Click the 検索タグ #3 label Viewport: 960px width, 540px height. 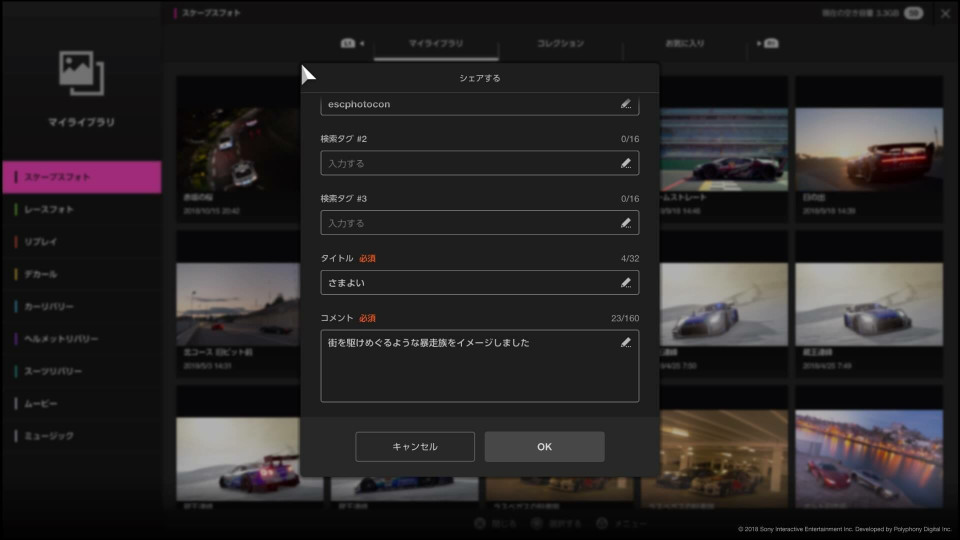tap(343, 199)
